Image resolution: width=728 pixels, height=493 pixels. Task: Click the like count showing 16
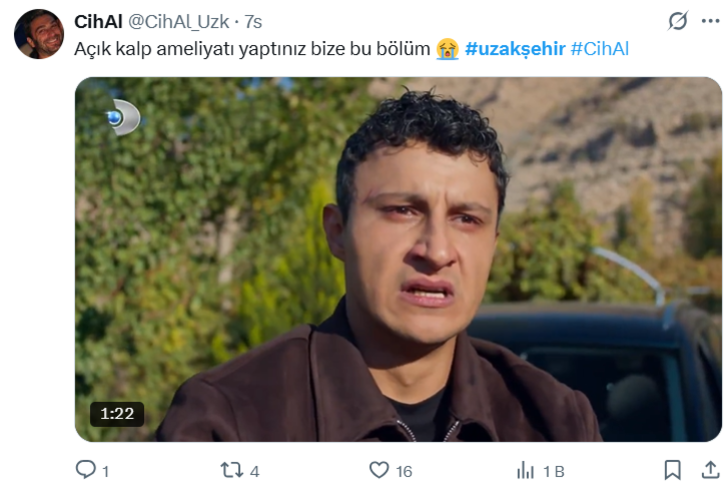click(404, 472)
